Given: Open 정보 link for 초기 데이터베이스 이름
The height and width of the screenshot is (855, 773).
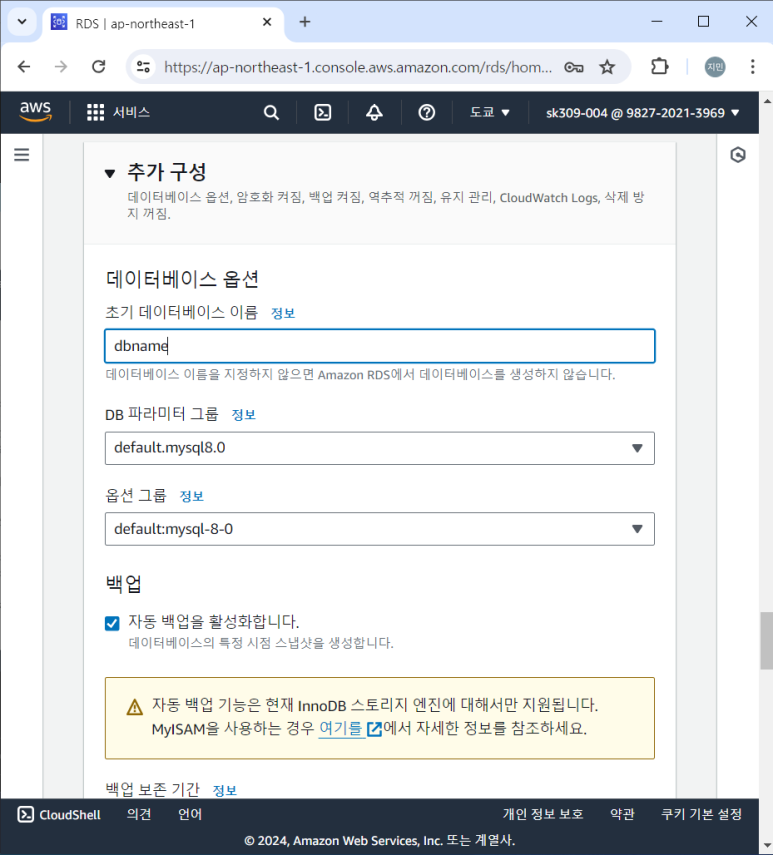Looking at the screenshot, I should [282, 314].
